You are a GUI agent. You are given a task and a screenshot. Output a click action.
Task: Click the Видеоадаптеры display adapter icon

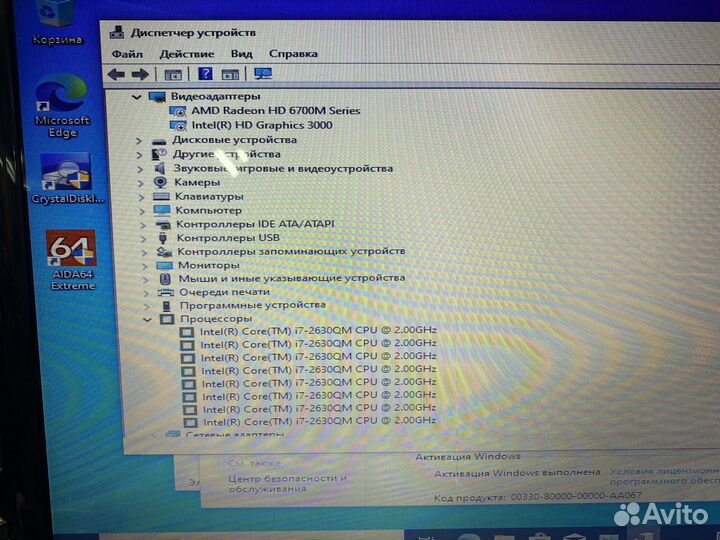click(157, 97)
